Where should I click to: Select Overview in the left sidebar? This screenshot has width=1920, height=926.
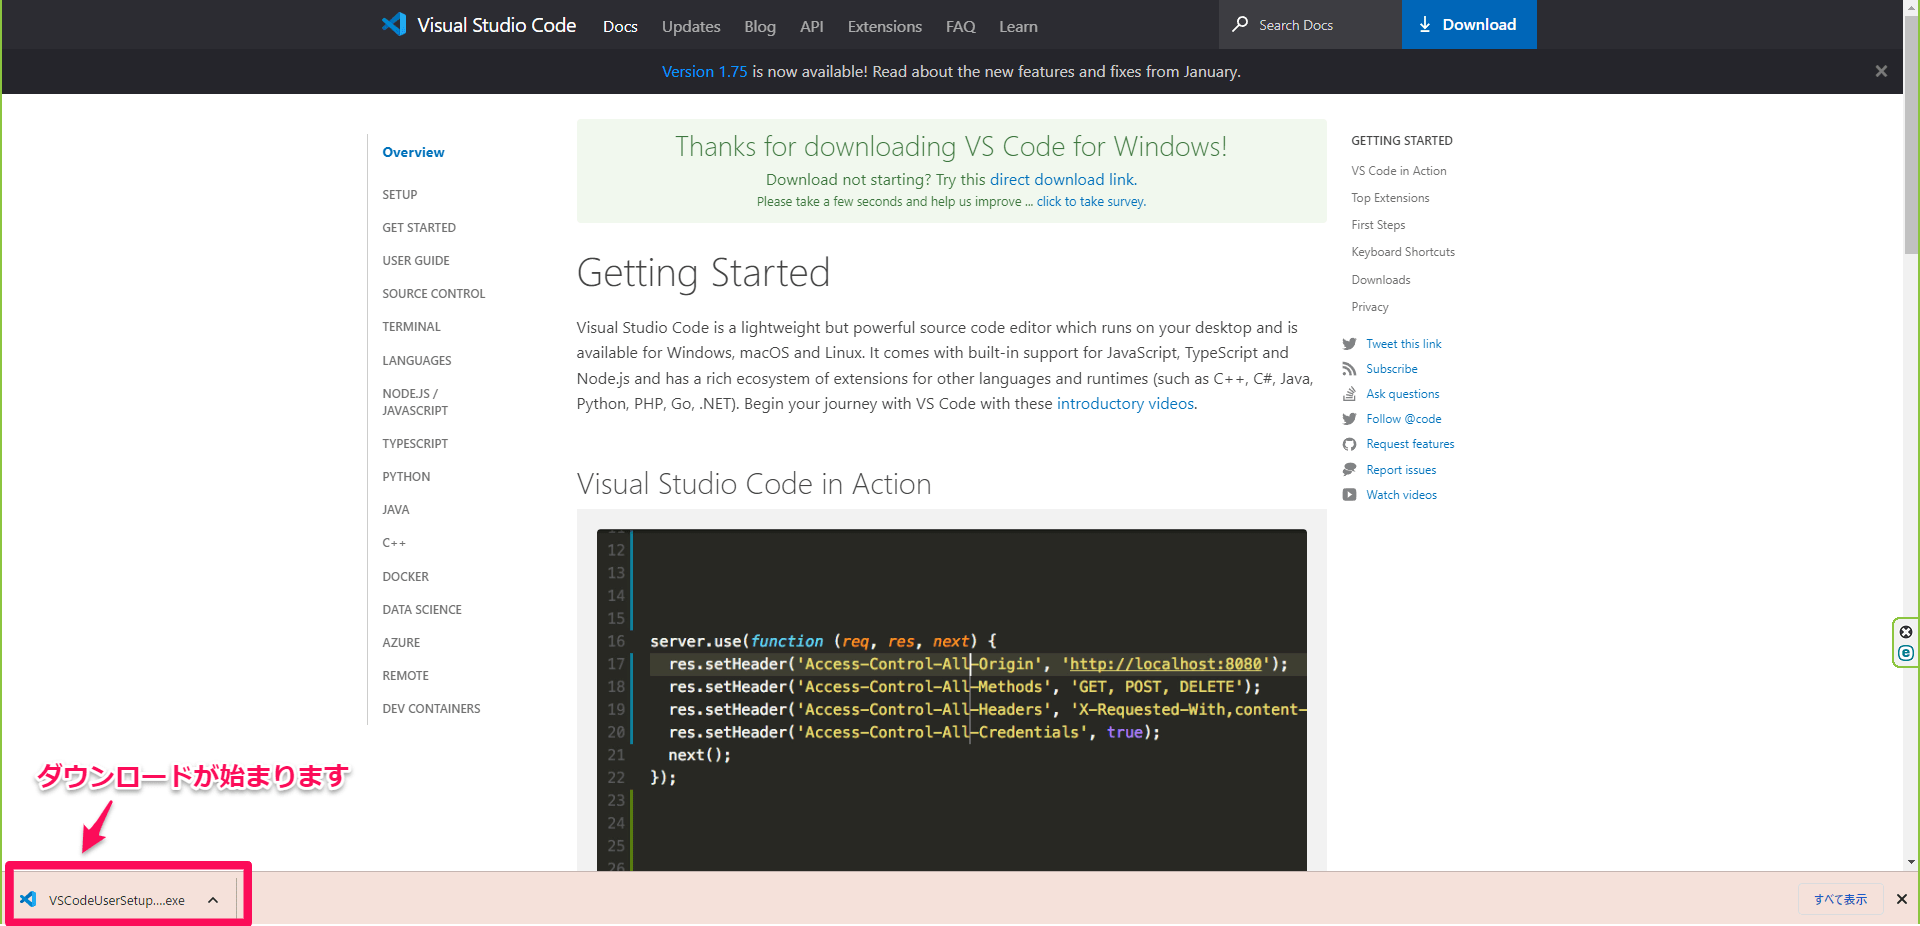[413, 152]
